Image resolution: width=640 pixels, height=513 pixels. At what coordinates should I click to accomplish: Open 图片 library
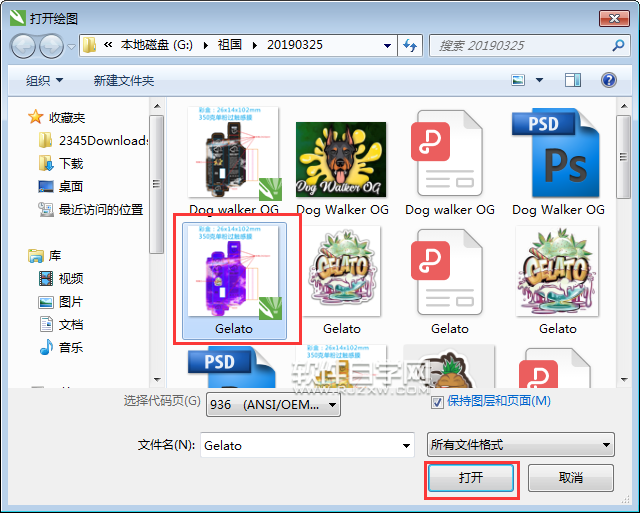[61, 302]
